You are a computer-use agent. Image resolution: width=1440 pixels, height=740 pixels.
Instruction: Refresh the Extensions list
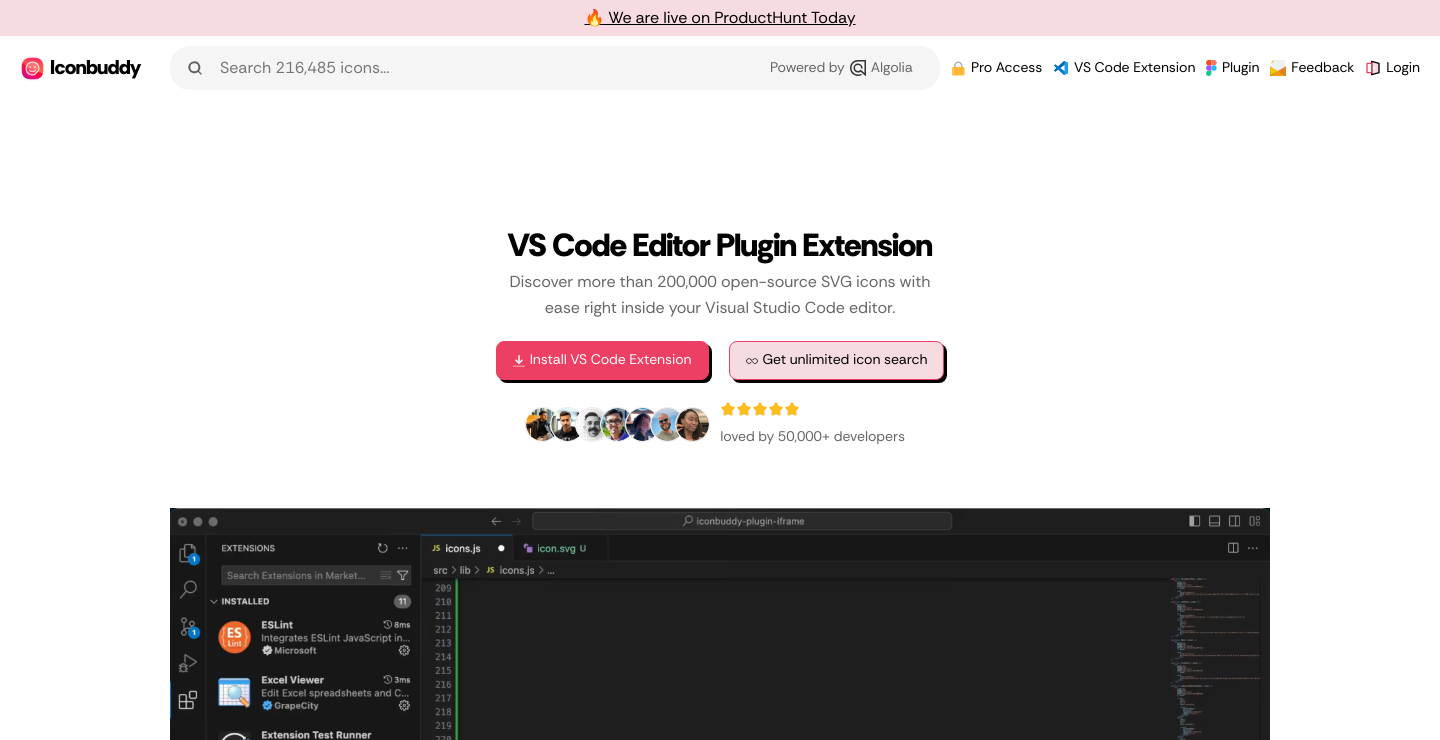(383, 548)
